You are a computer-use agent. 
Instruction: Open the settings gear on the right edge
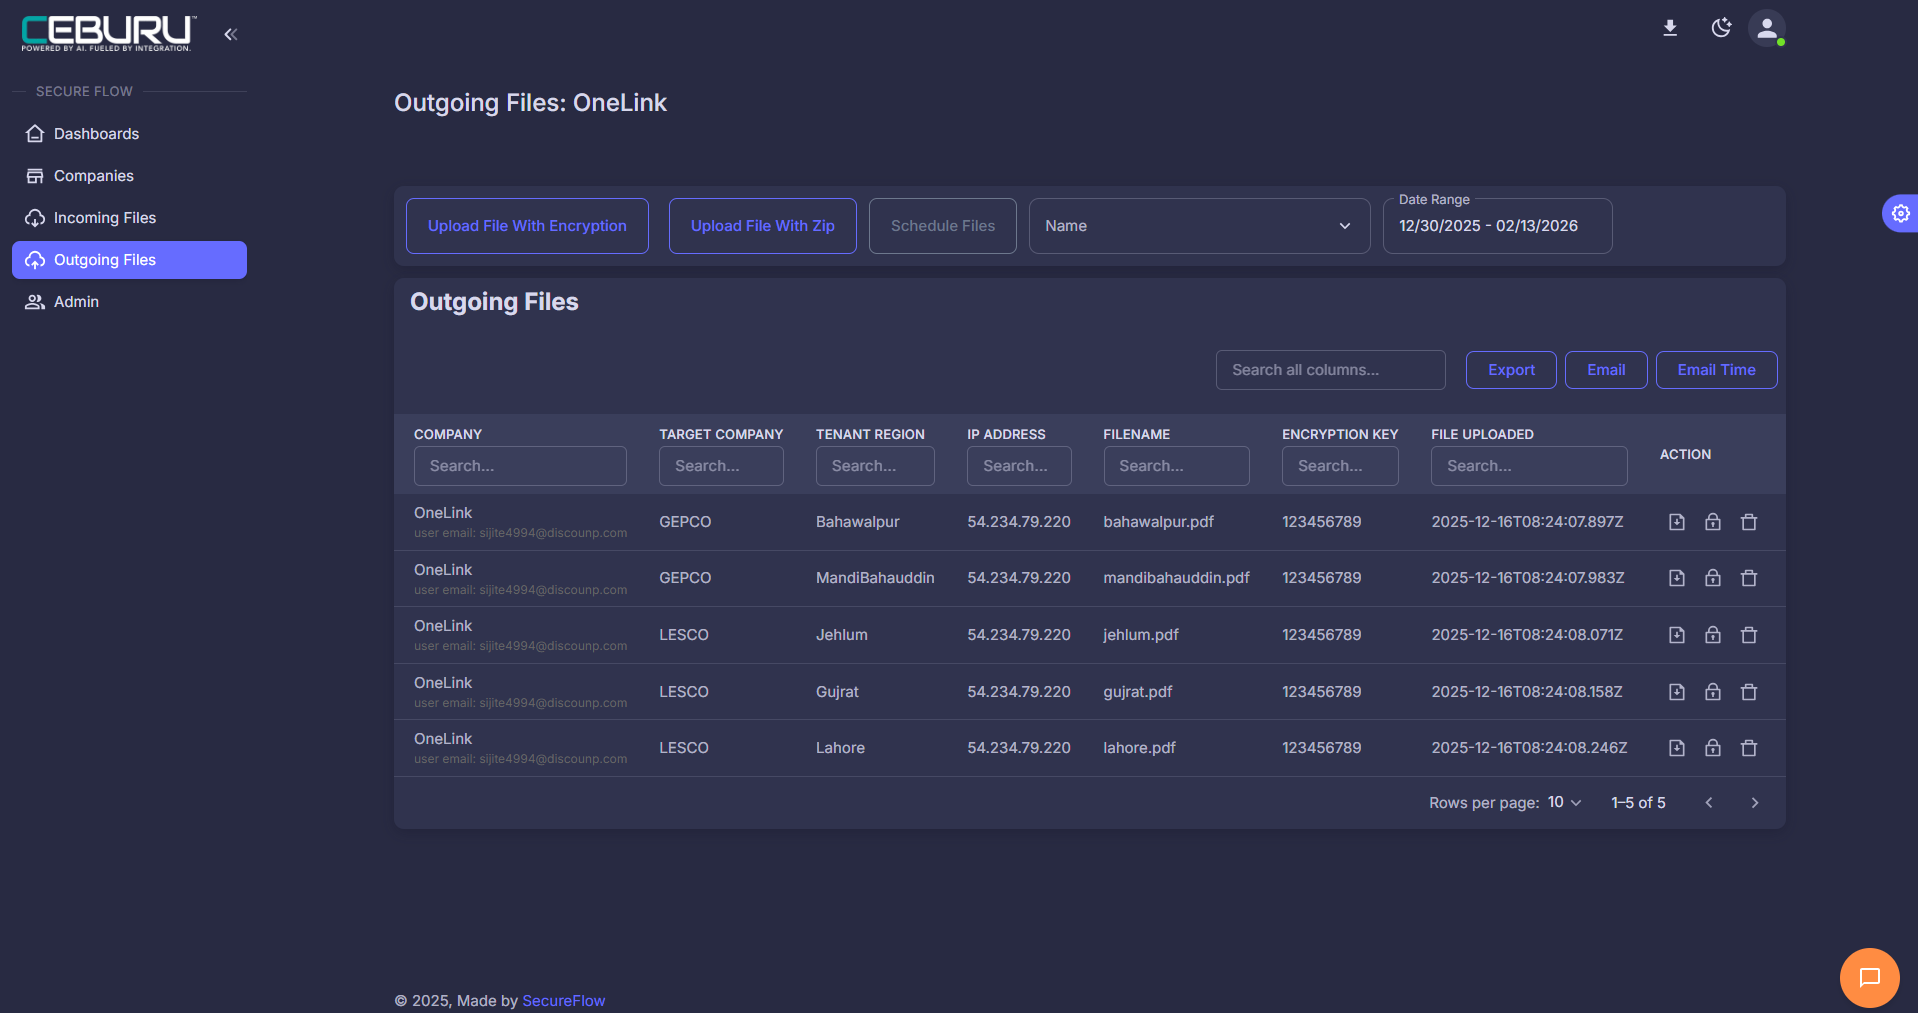(x=1900, y=213)
